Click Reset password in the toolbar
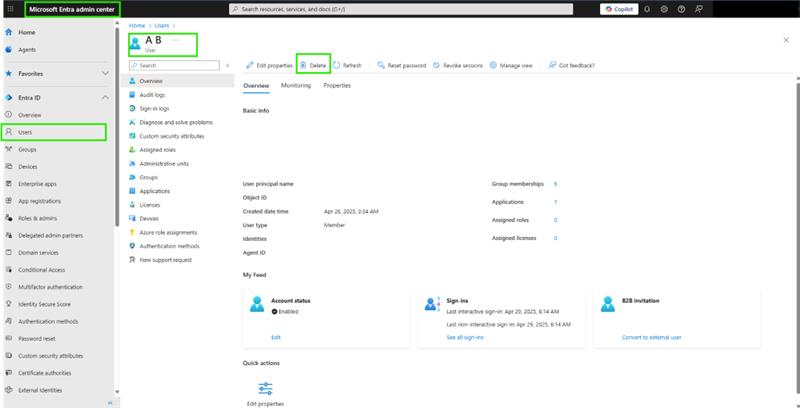The height and width of the screenshot is (408, 800). pyautogui.click(x=402, y=65)
